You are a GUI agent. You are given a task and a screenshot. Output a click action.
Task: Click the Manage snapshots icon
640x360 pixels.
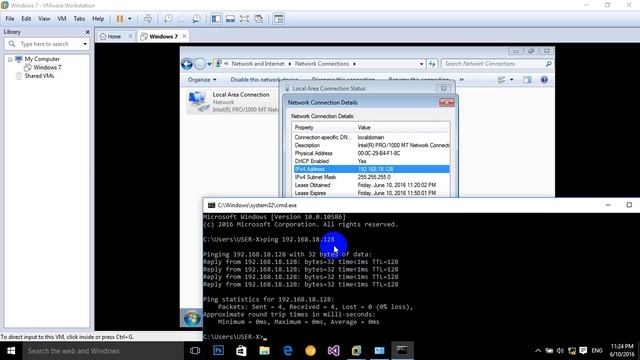(x=196, y=19)
